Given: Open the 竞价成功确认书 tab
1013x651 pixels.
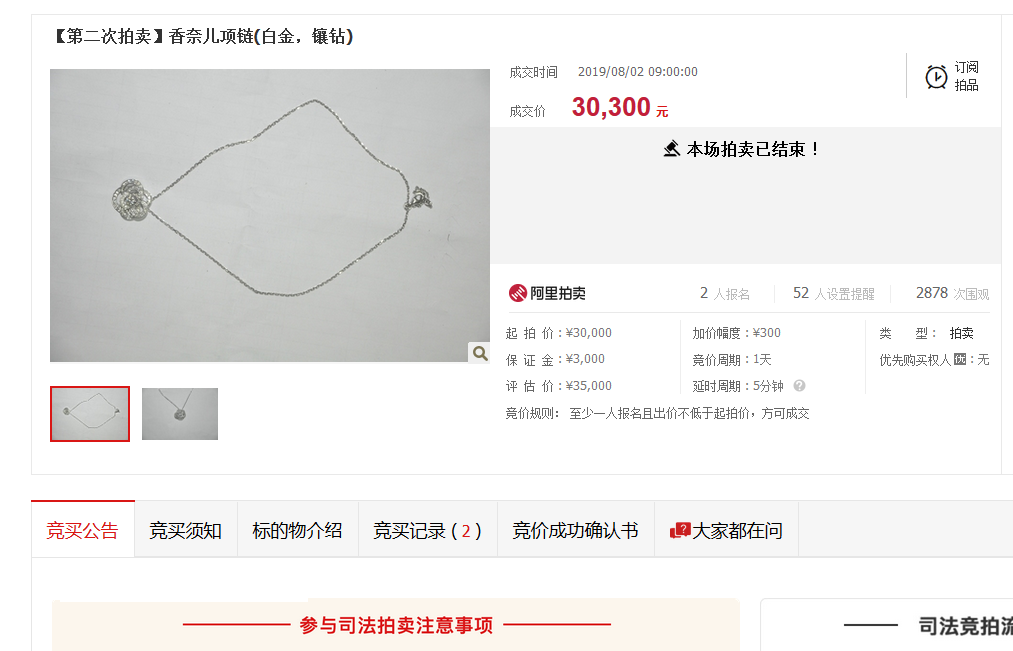Looking at the screenshot, I should [x=575, y=530].
